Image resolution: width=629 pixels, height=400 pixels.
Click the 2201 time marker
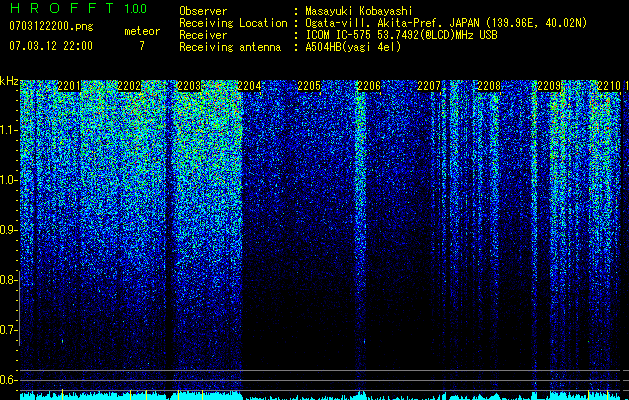(69, 86)
